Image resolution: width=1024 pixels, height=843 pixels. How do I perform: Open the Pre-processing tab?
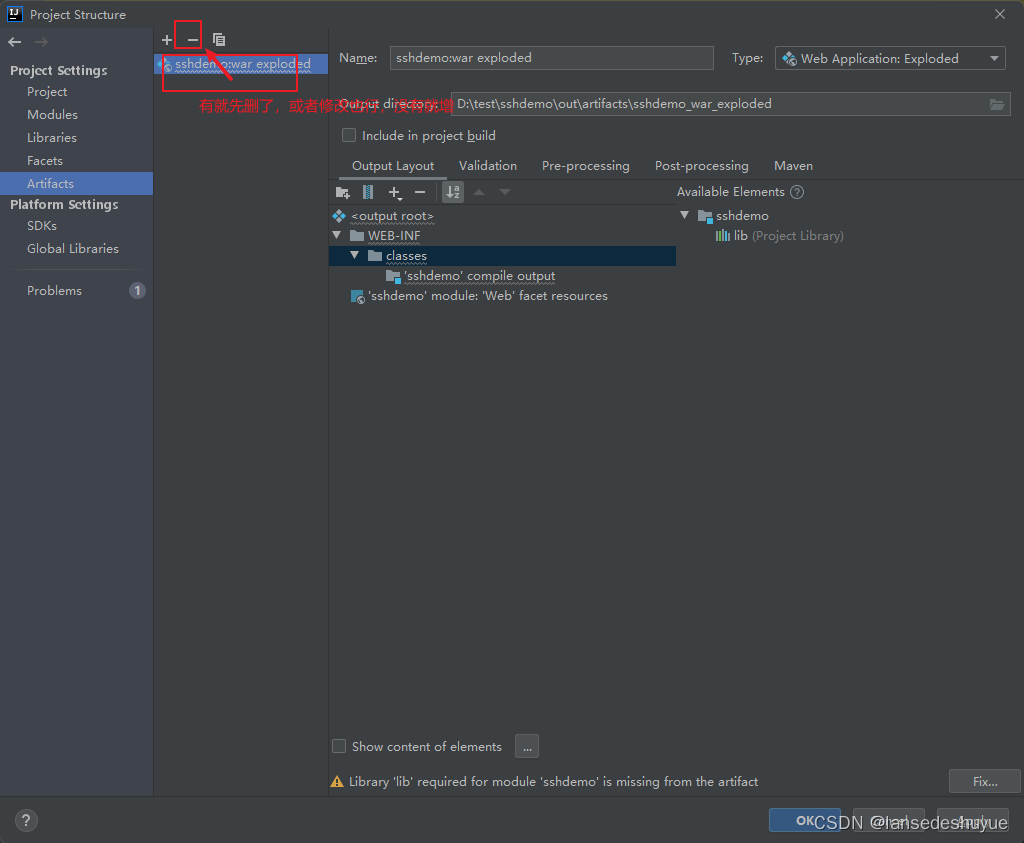tap(586, 166)
